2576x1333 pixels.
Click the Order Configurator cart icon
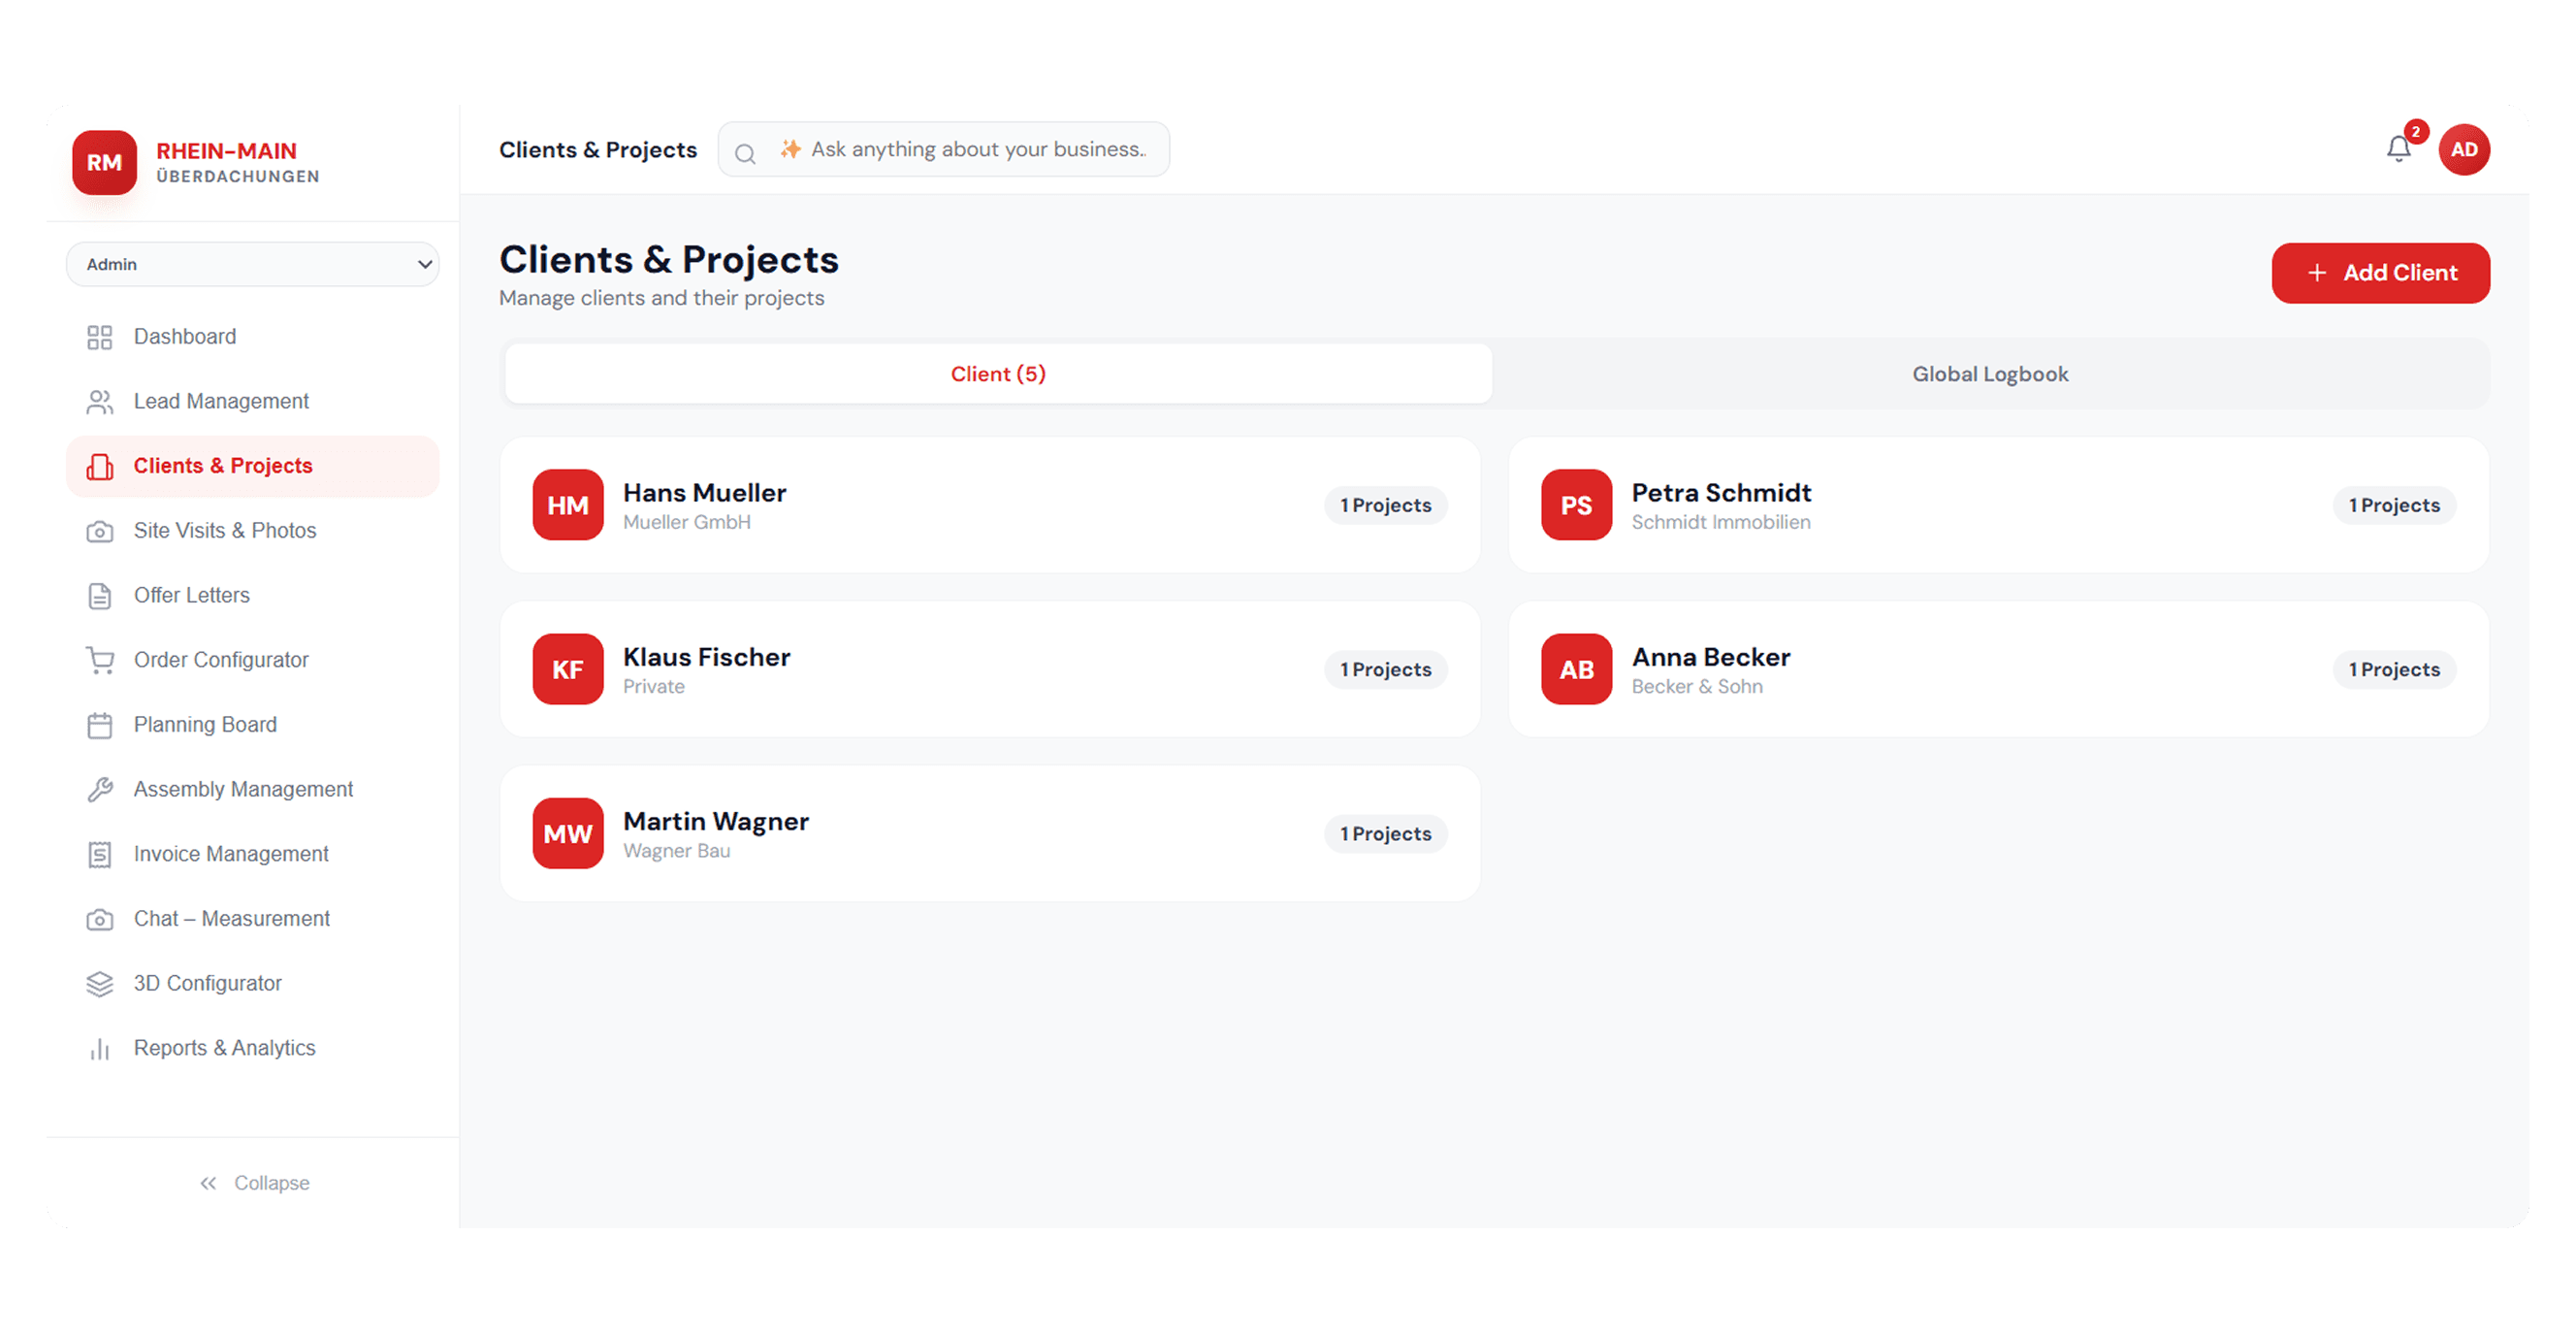pos(100,661)
